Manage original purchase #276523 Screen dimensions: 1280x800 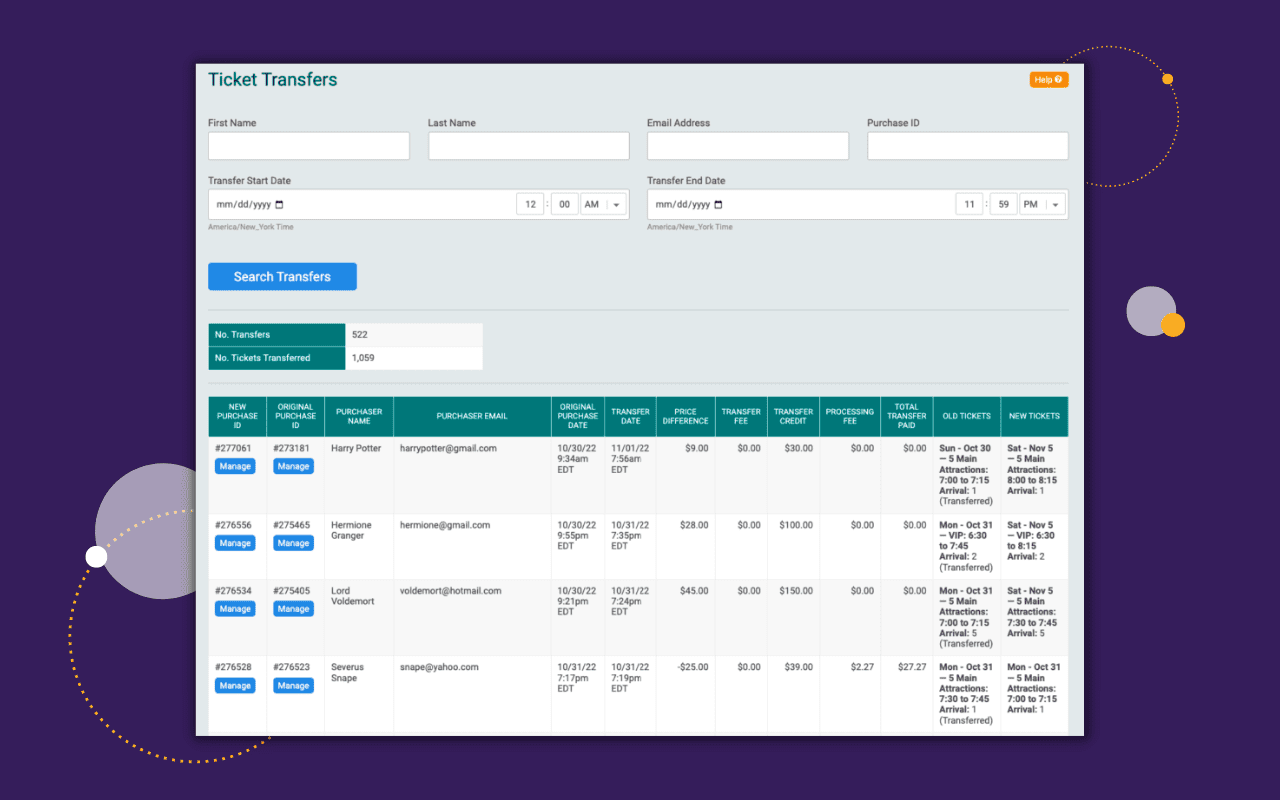pyautogui.click(x=294, y=686)
